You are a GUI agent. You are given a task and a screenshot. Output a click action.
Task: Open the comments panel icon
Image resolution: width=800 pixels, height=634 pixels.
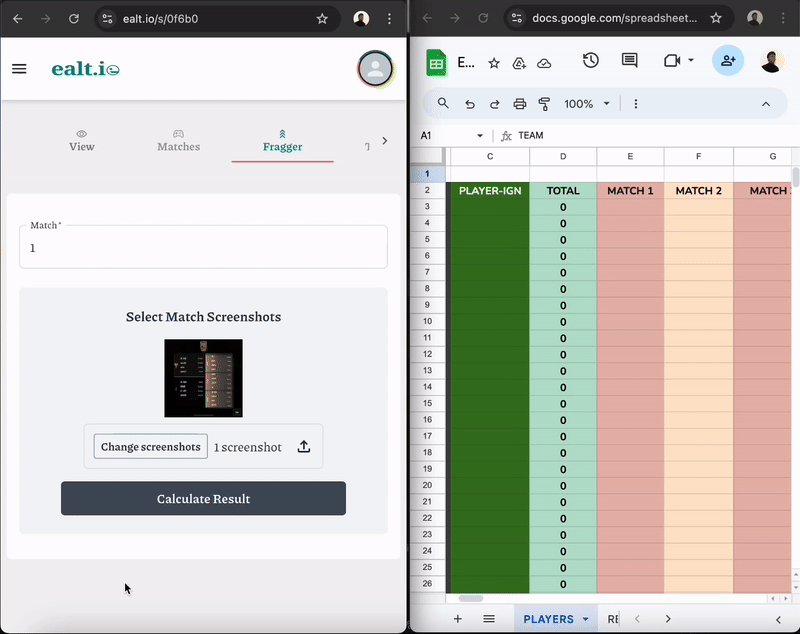click(x=630, y=61)
